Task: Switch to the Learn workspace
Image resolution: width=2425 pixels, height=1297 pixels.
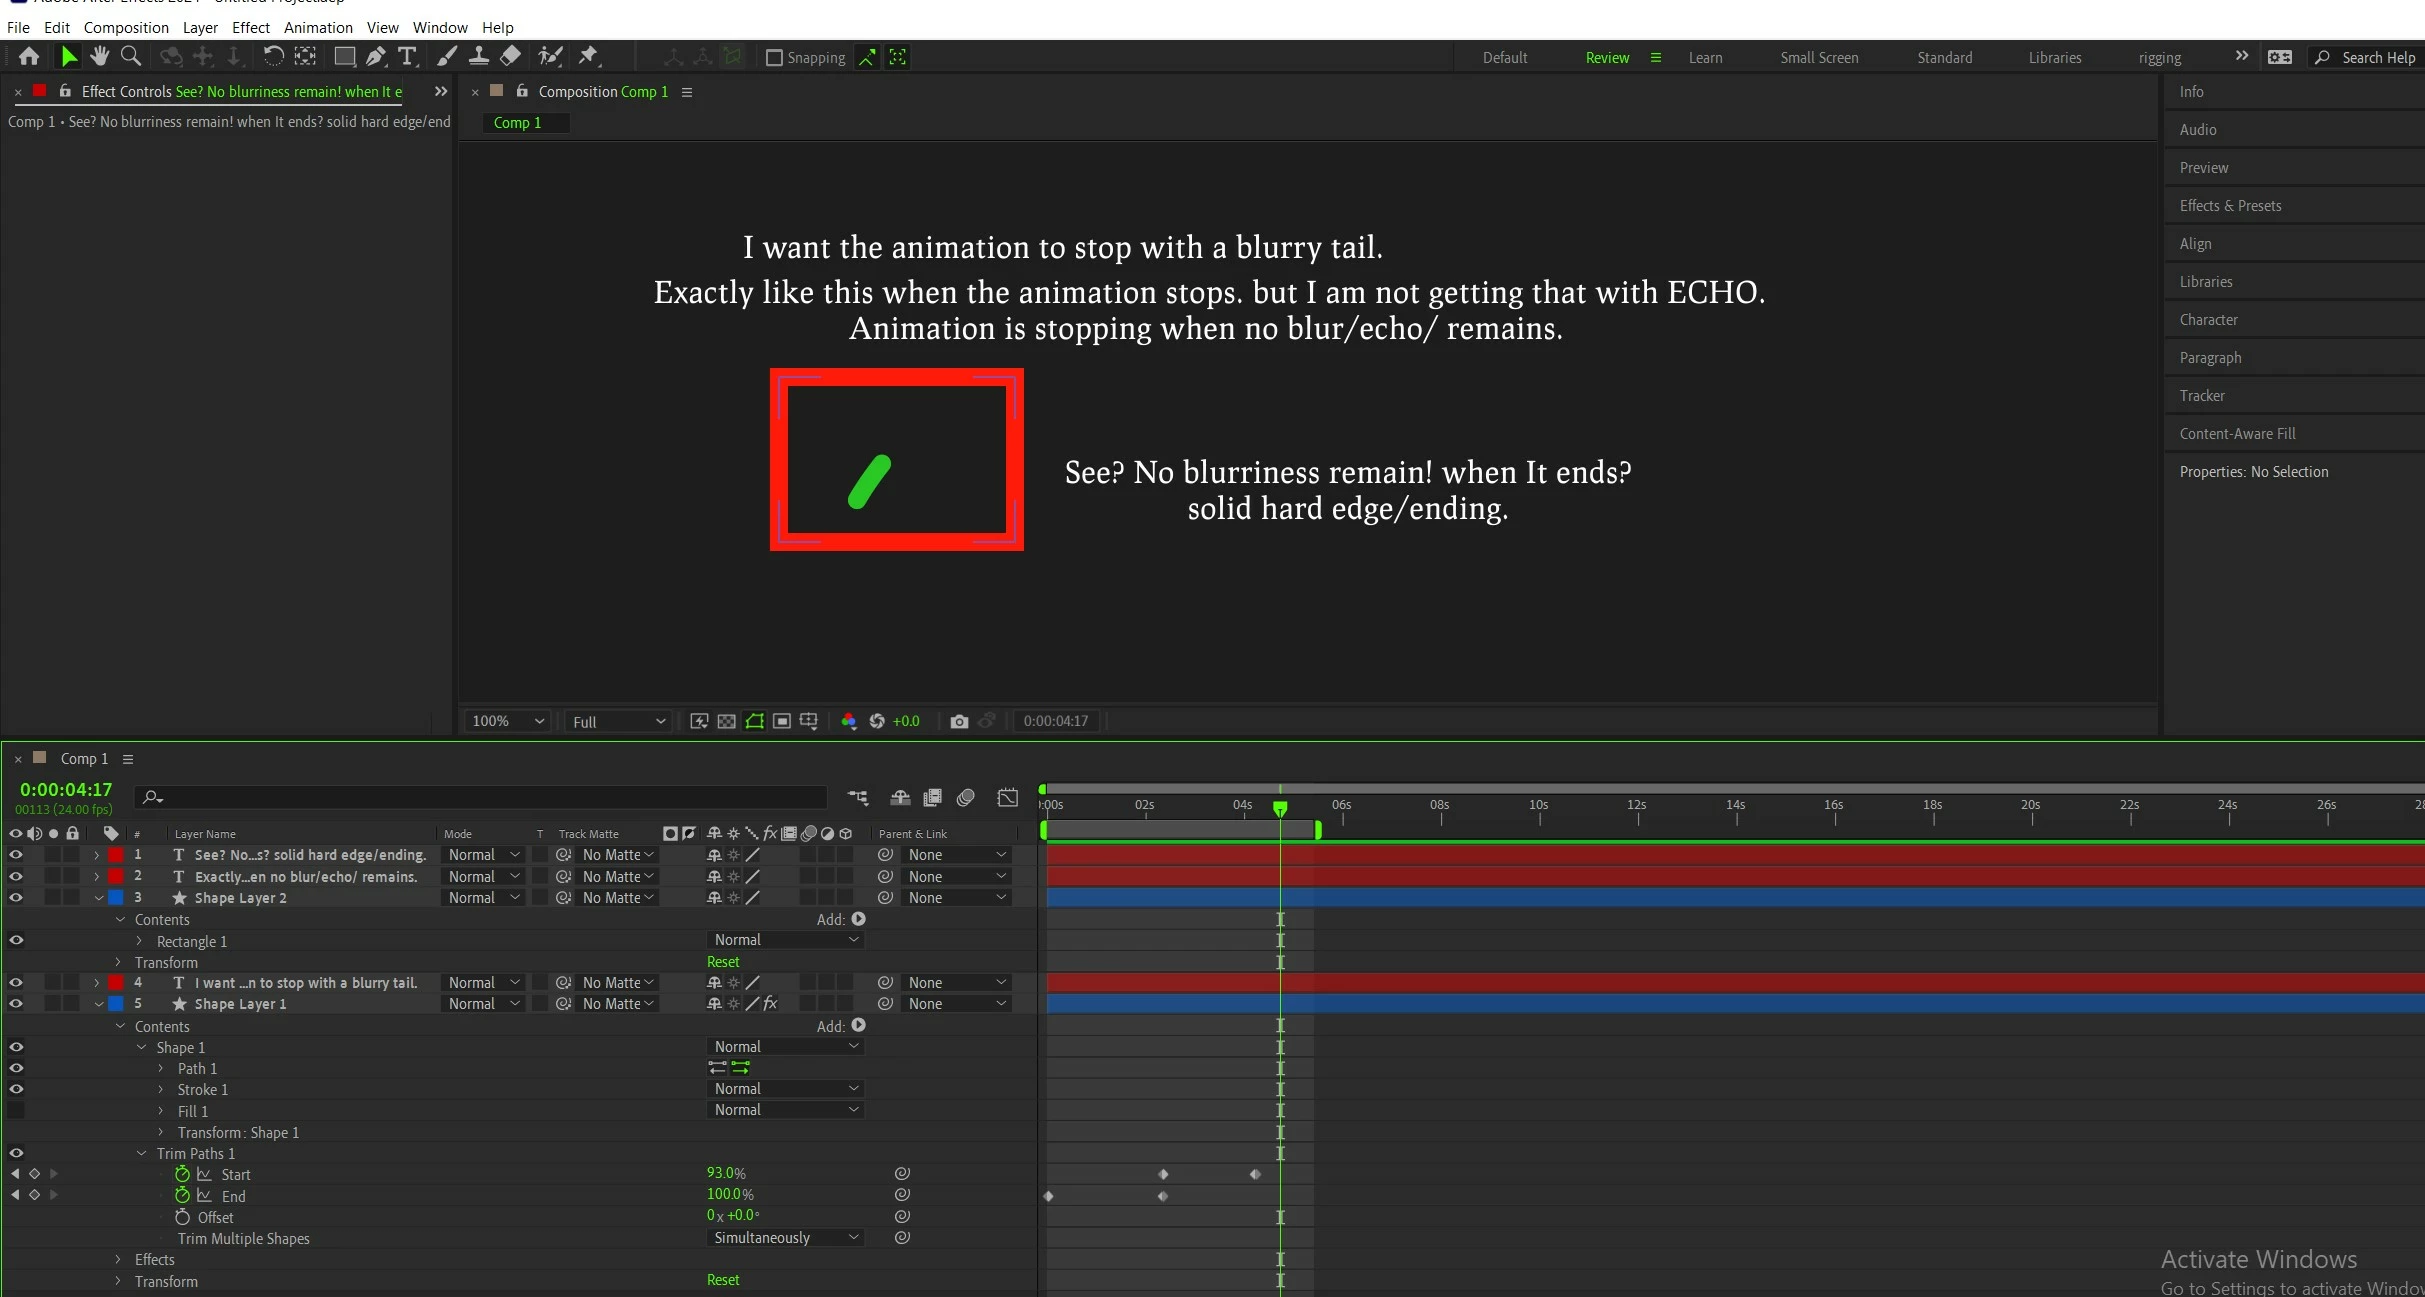Action: click(1705, 58)
